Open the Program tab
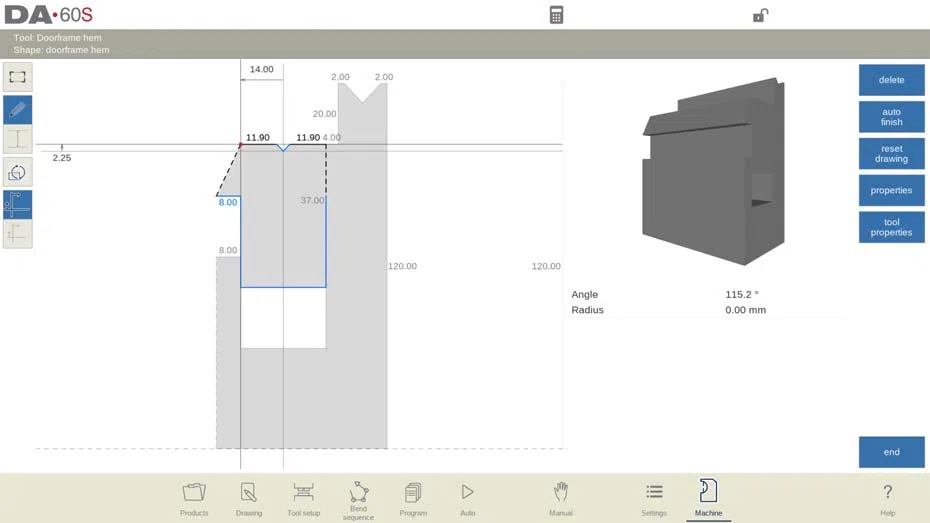 pos(413,499)
